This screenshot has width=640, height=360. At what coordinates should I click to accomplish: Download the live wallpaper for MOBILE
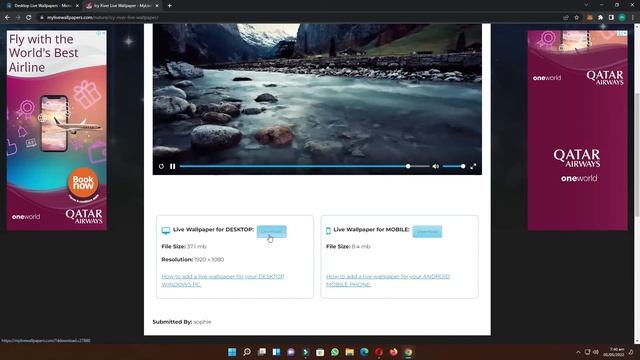pyautogui.click(x=427, y=231)
